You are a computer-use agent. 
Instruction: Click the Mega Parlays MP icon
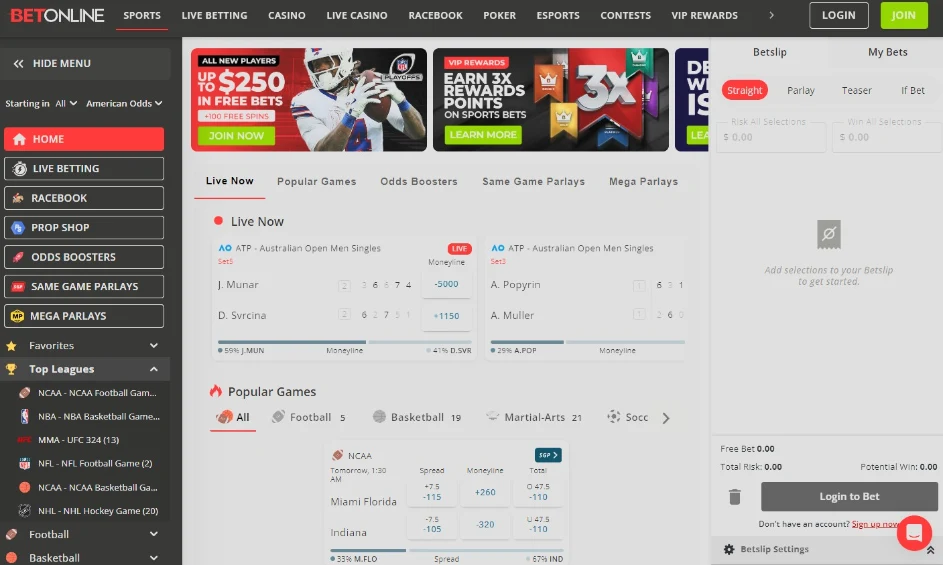pyautogui.click(x=17, y=316)
